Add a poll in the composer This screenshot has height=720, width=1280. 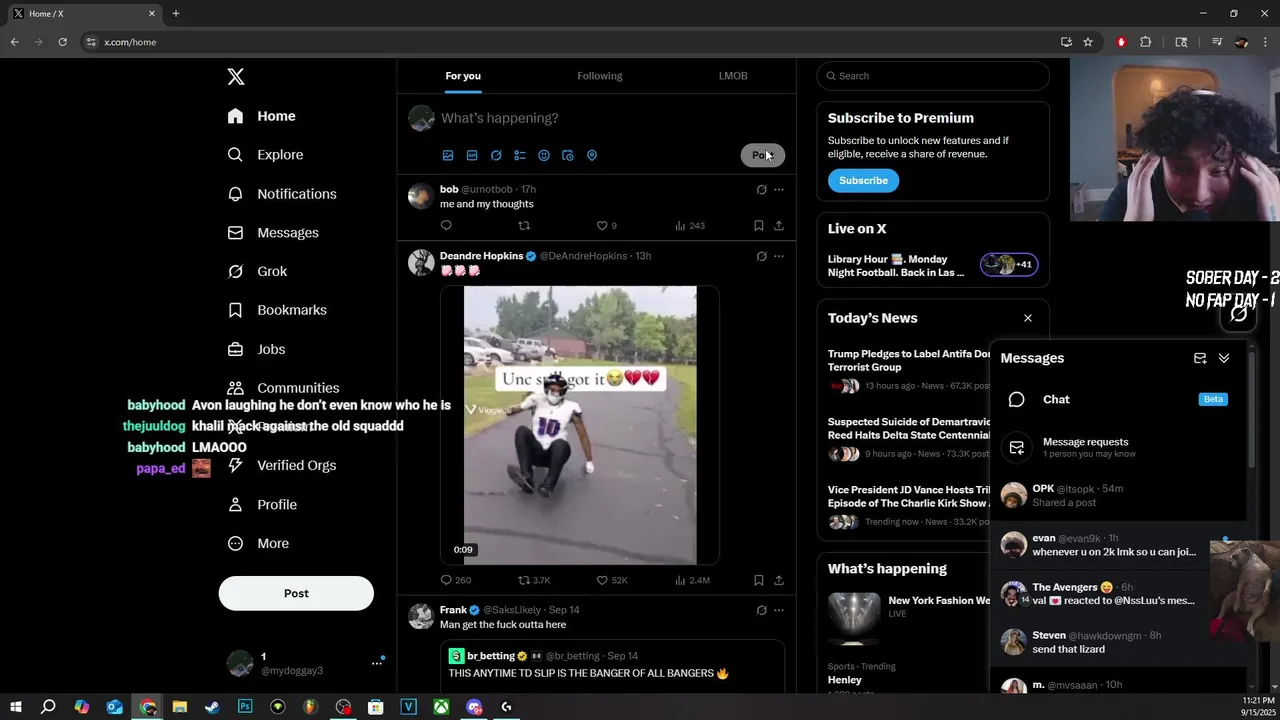pos(520,155)
